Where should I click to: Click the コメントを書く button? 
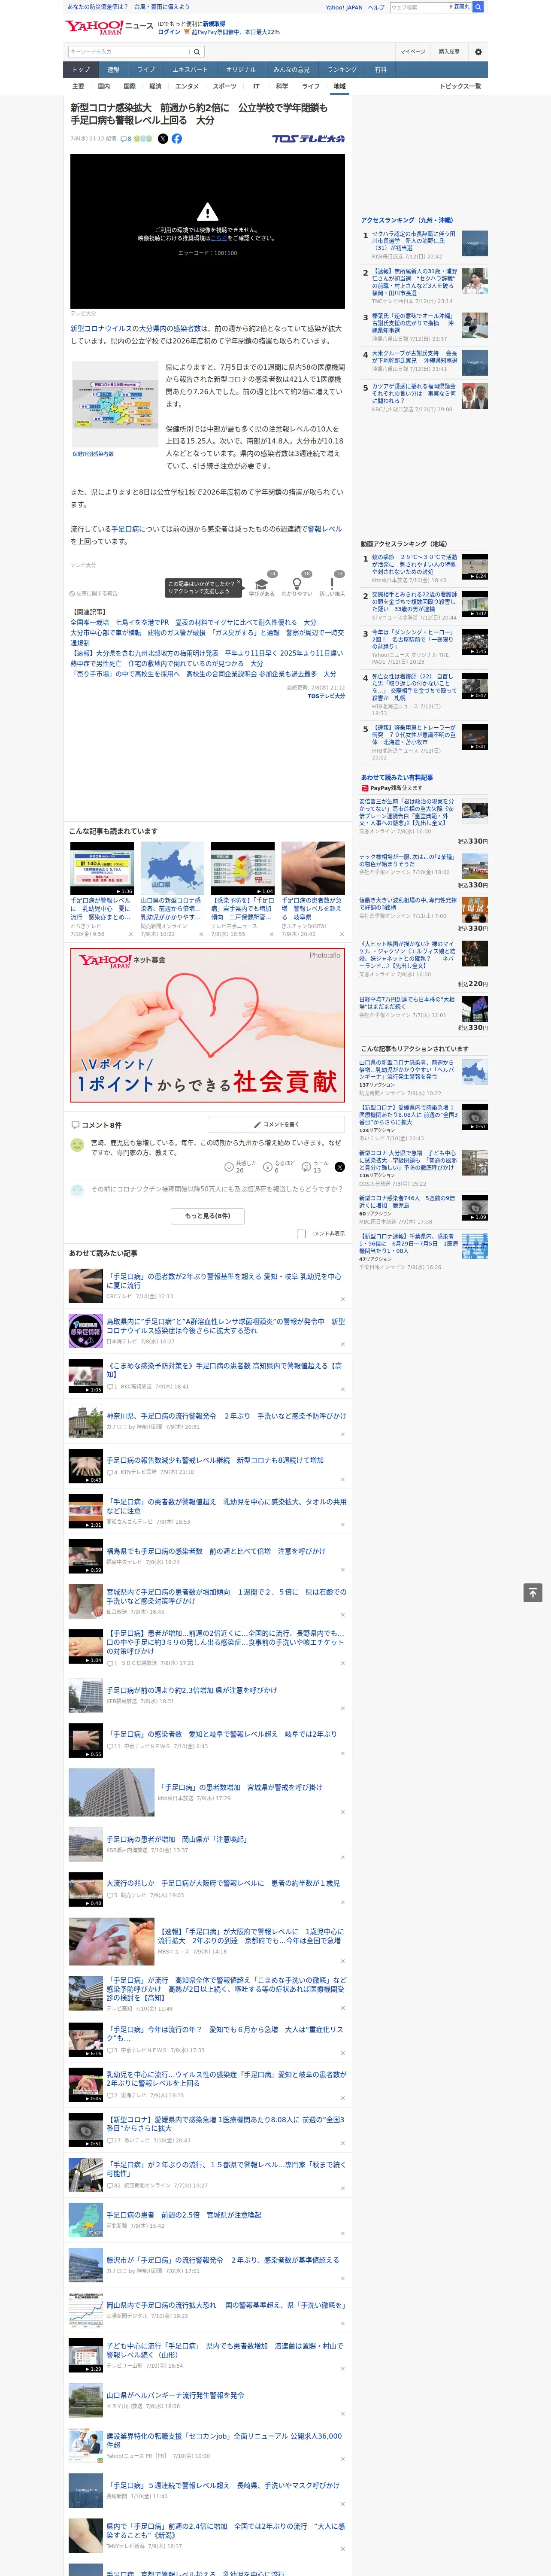pos(276,1125)
